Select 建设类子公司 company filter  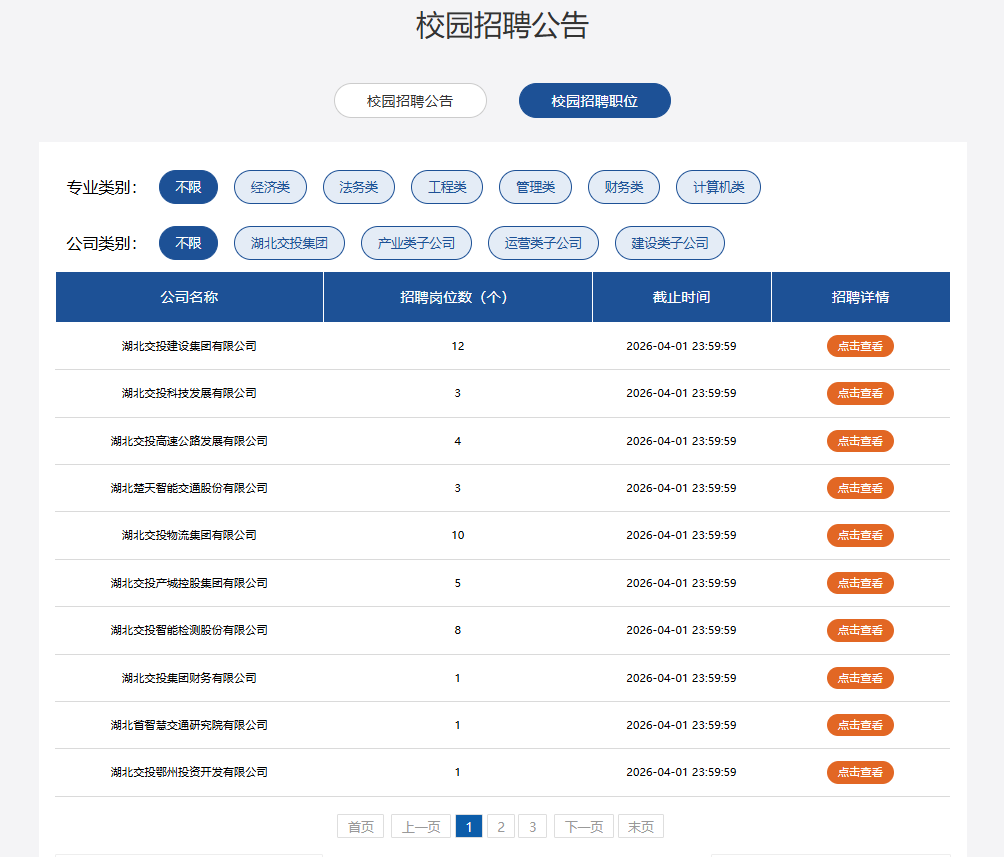pos(670,243)
